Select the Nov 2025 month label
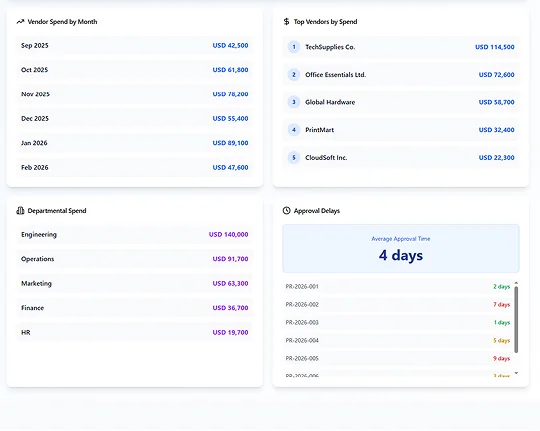540x431 pixels. click(35, 94)
